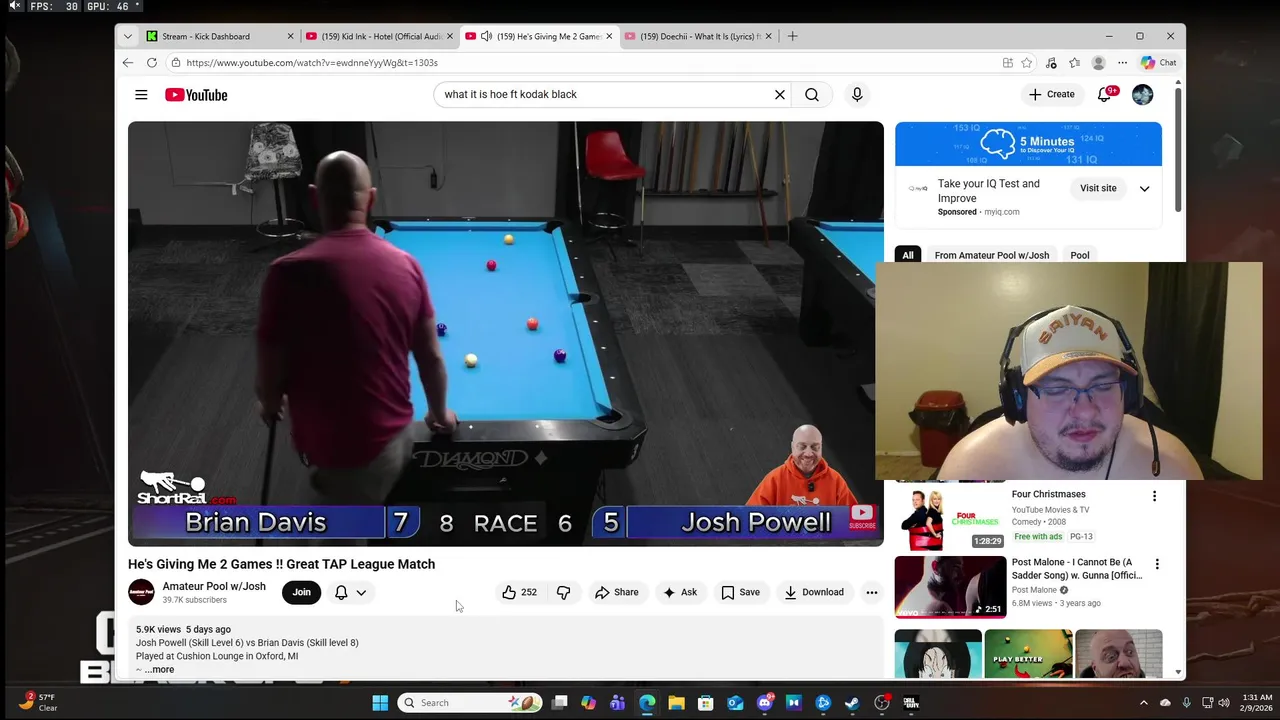Click the 5 Minutes IQ banner ad
This screenshot has width=1280, height=720.
1028,144
